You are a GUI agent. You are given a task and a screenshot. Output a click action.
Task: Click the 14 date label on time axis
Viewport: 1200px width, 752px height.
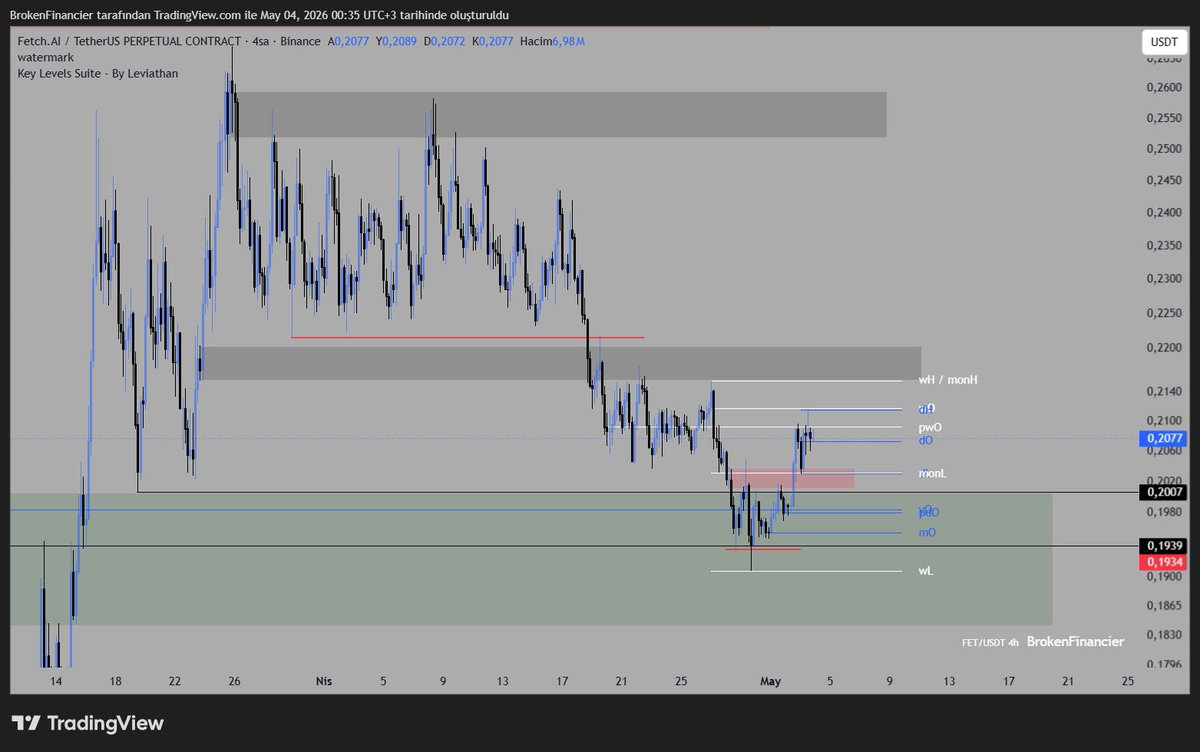[x=56, y=681]
